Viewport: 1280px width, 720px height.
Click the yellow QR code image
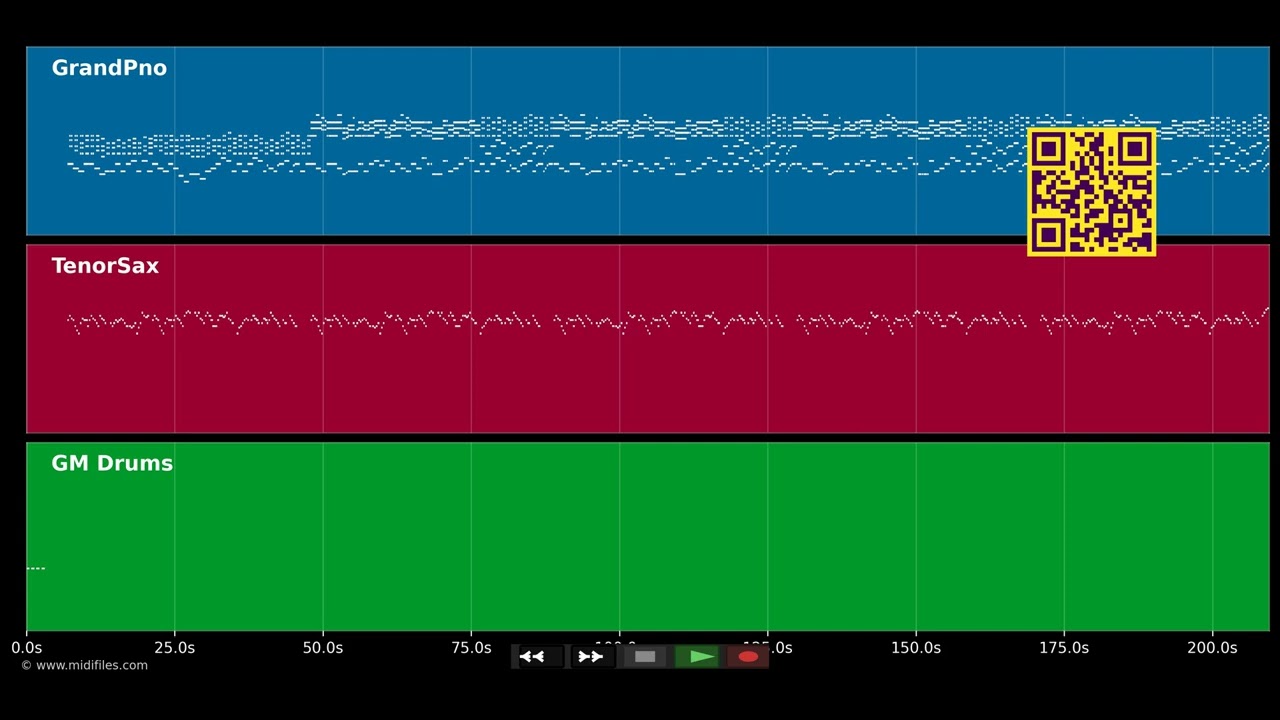click(1091, 192)
